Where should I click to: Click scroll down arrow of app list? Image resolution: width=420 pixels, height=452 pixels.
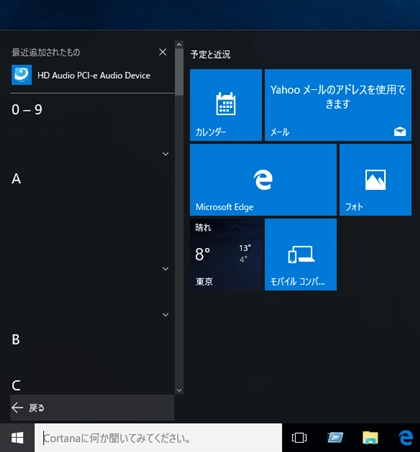pos(179,390)
